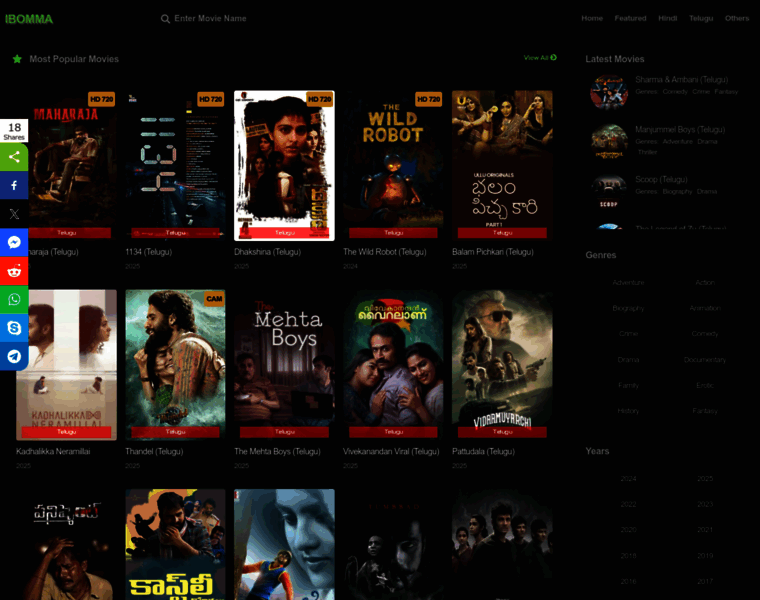Open Manjummel Boys (Telugu) latest movie

click(680, 129)
